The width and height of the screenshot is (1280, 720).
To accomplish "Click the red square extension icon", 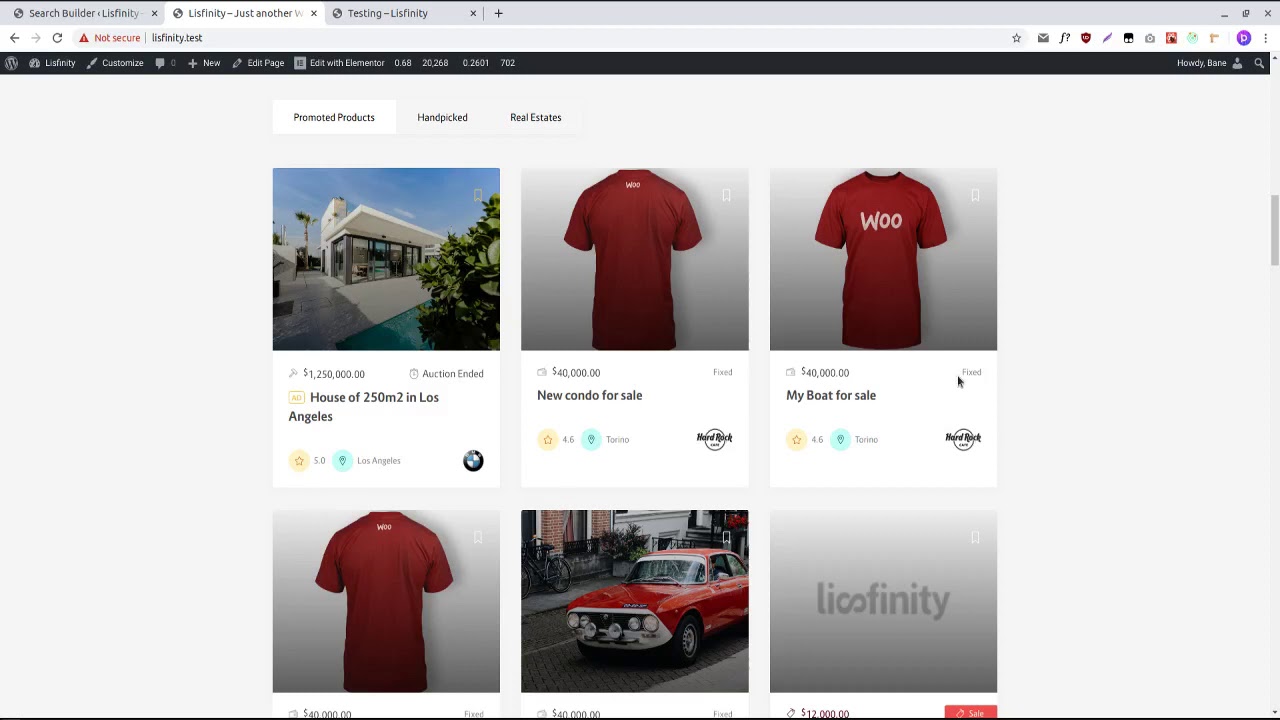I will [1171, 38].
